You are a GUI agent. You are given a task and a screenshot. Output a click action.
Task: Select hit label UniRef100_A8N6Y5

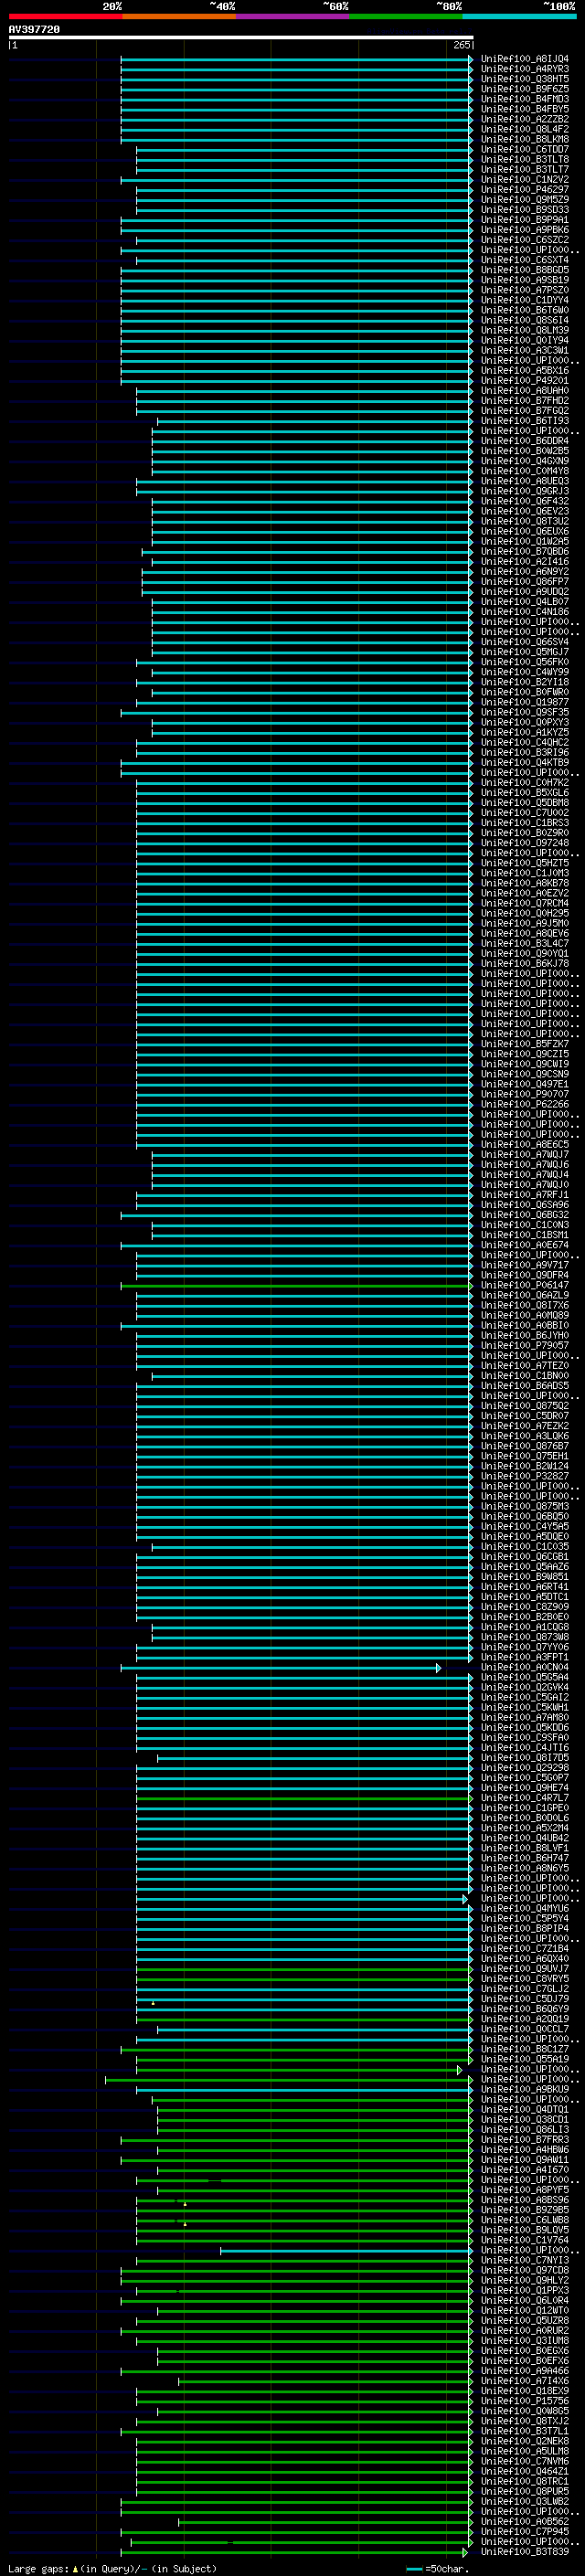coord(525,1868)
